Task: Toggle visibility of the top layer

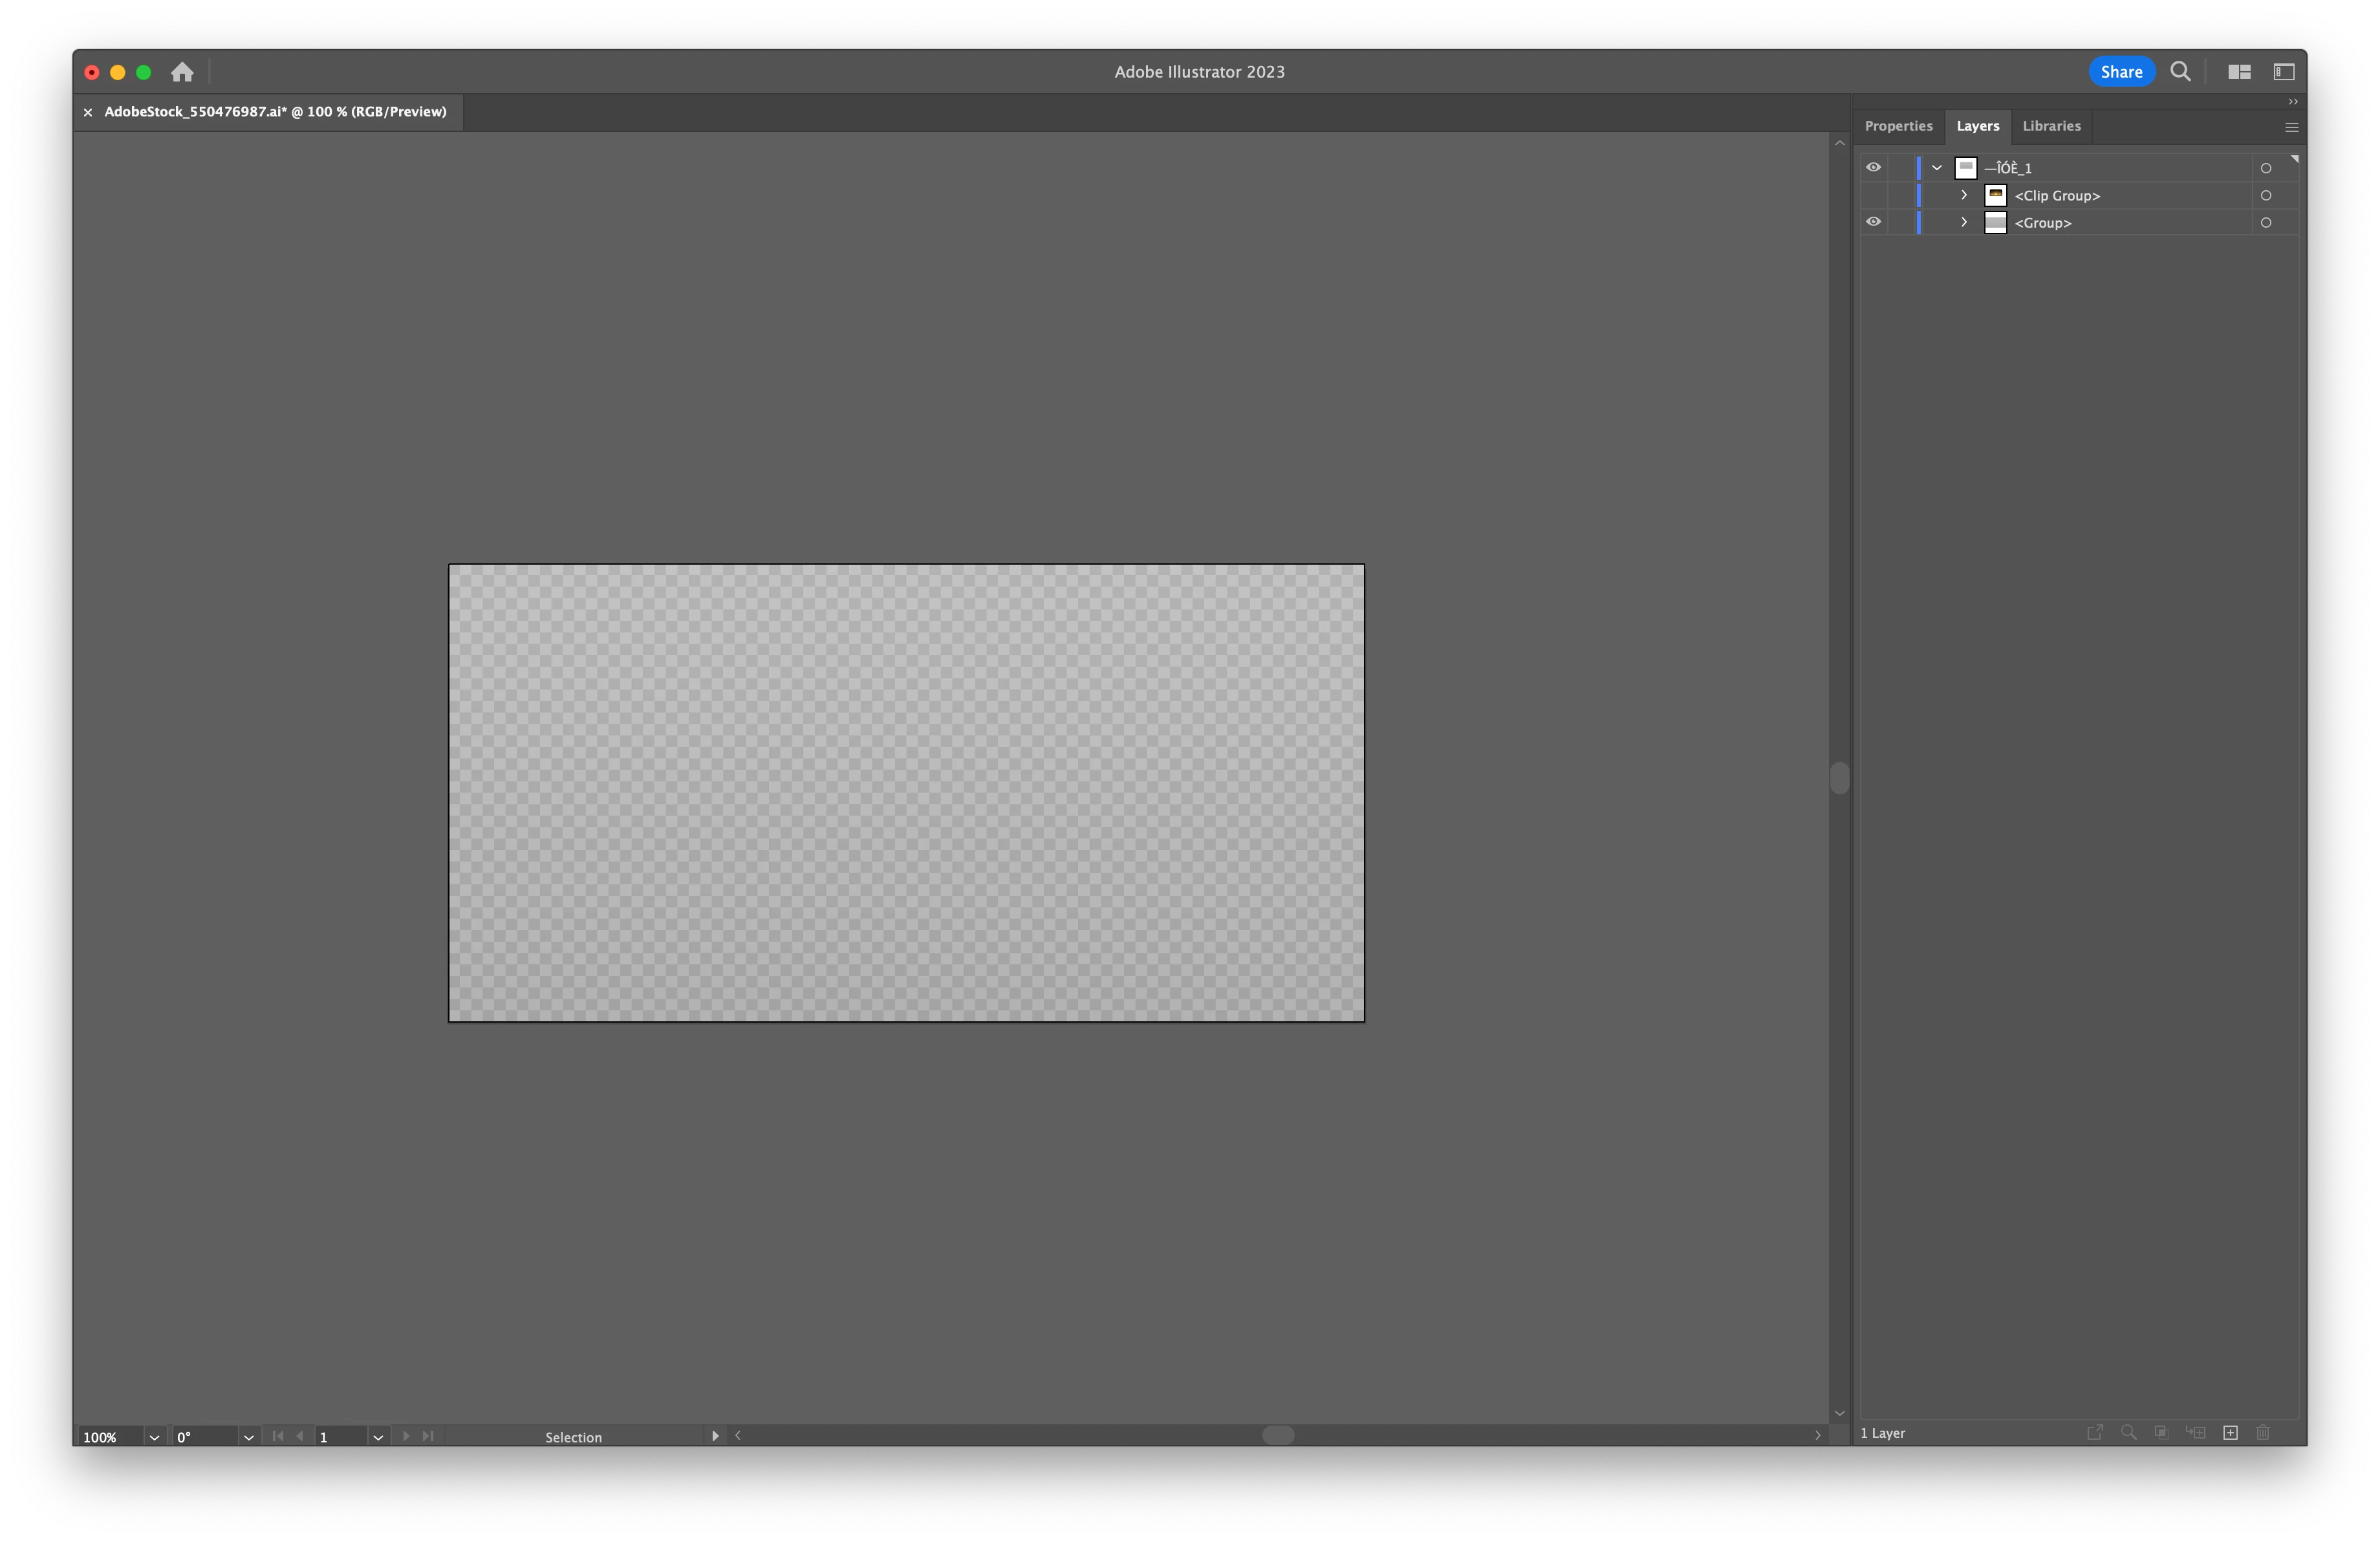Action: [1873, 168]
